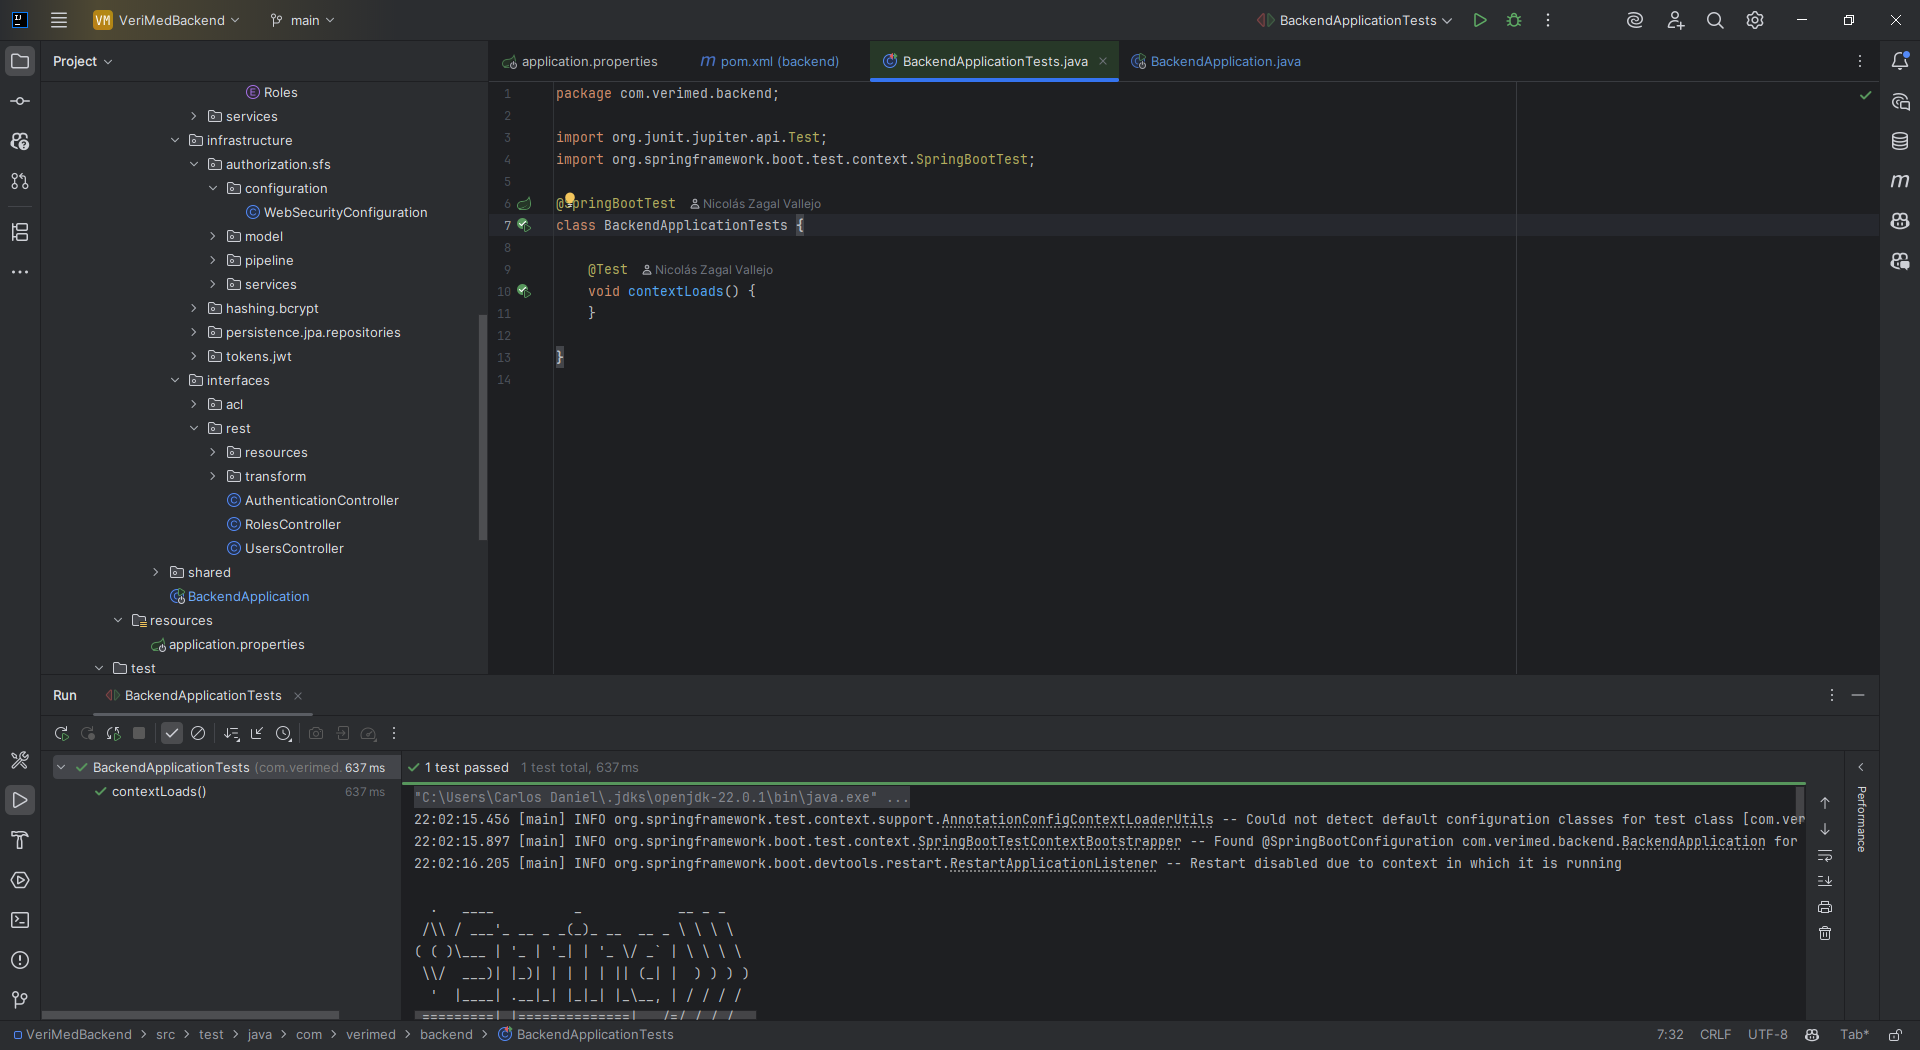Image resolution: width=1920 pixels, height=1050 pixels.
Task: Toggle Copilot status icon in status bar
Action: pos(1812,1035)
